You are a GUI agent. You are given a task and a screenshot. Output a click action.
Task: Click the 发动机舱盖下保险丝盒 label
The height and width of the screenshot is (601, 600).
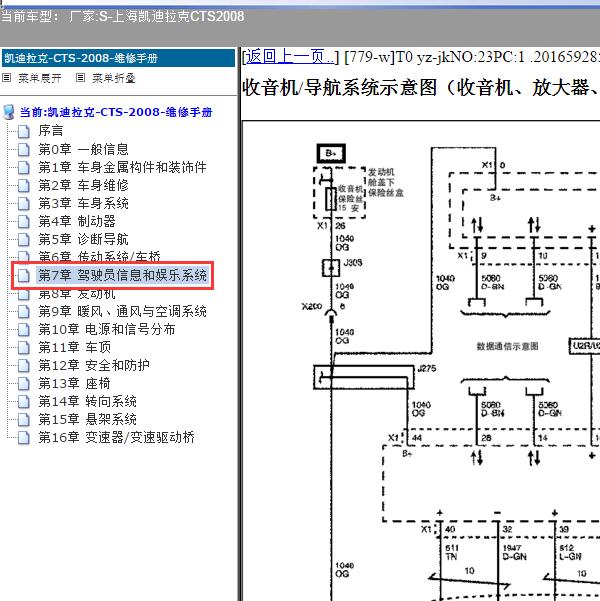click(x=386, y=182)
